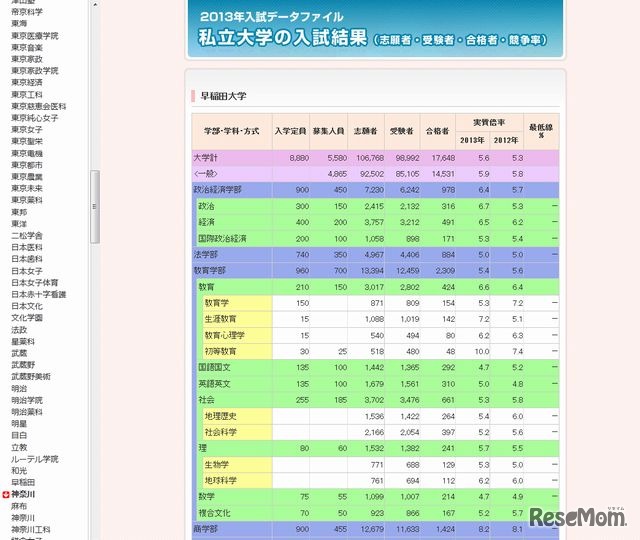Open the 日本歯科 entry
640x540 pixels.
pyautogui.click(x=27, y=259)
